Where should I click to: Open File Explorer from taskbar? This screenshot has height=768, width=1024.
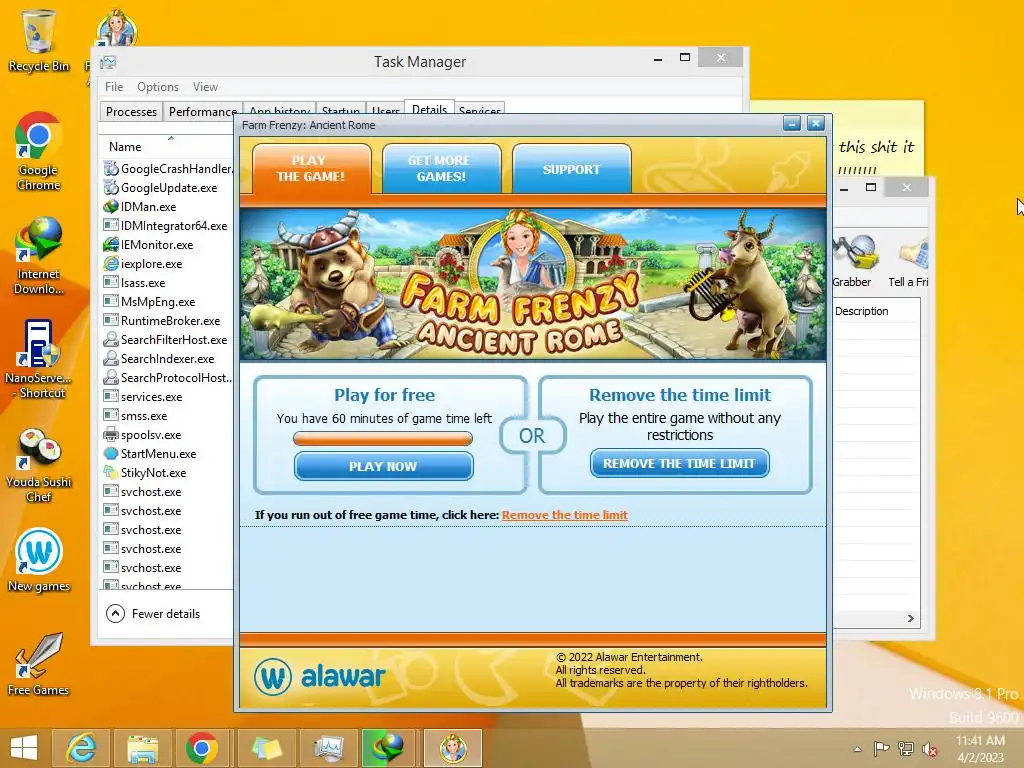coord(142,748)
